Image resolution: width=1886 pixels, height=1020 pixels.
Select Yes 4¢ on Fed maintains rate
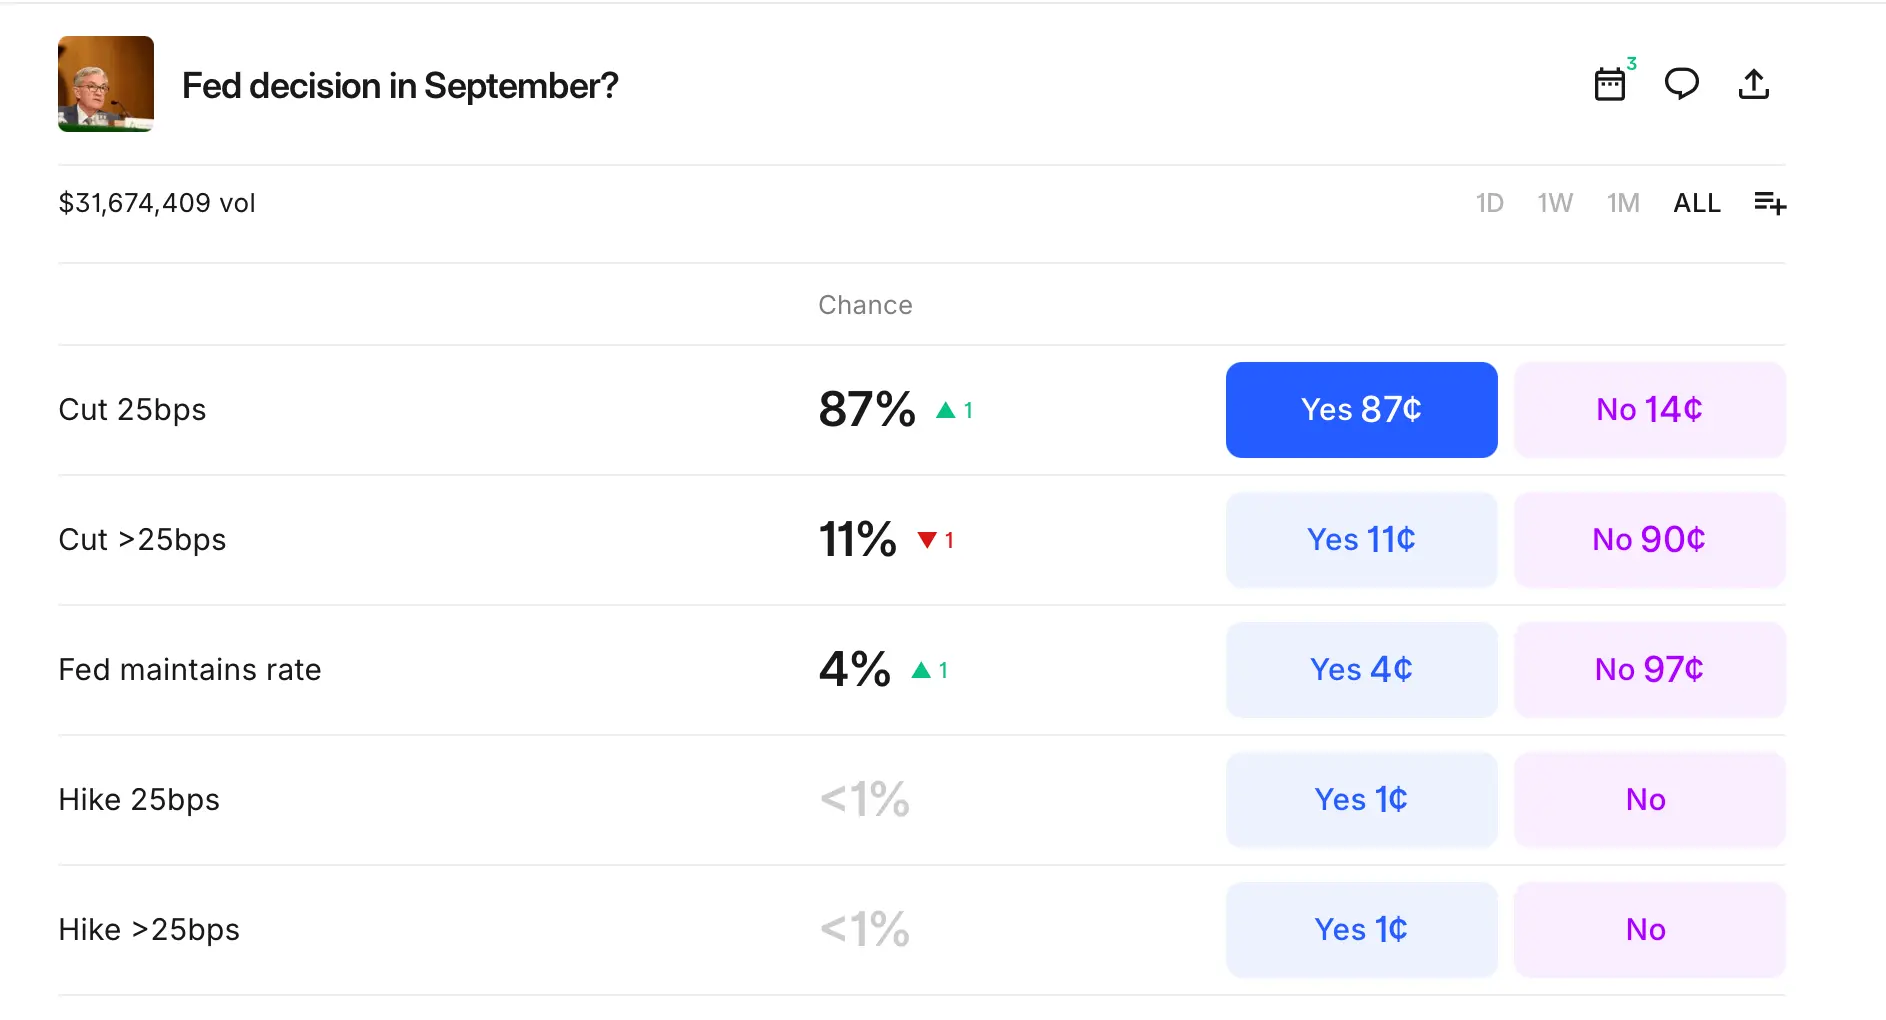[x=1362, y=670]
